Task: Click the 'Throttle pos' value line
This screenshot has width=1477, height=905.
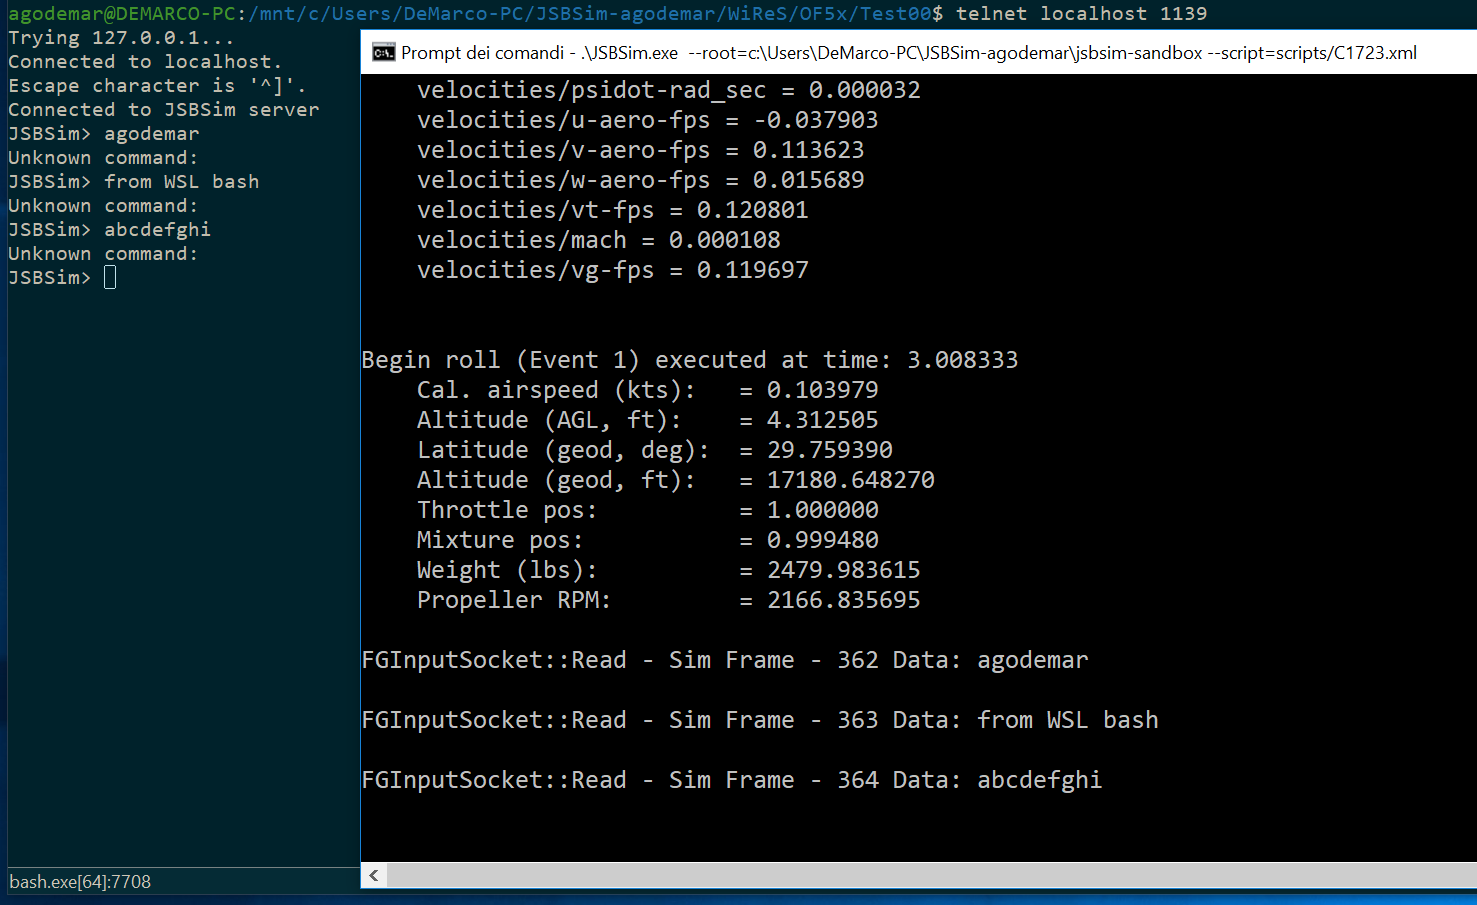Action: (647, 510)
